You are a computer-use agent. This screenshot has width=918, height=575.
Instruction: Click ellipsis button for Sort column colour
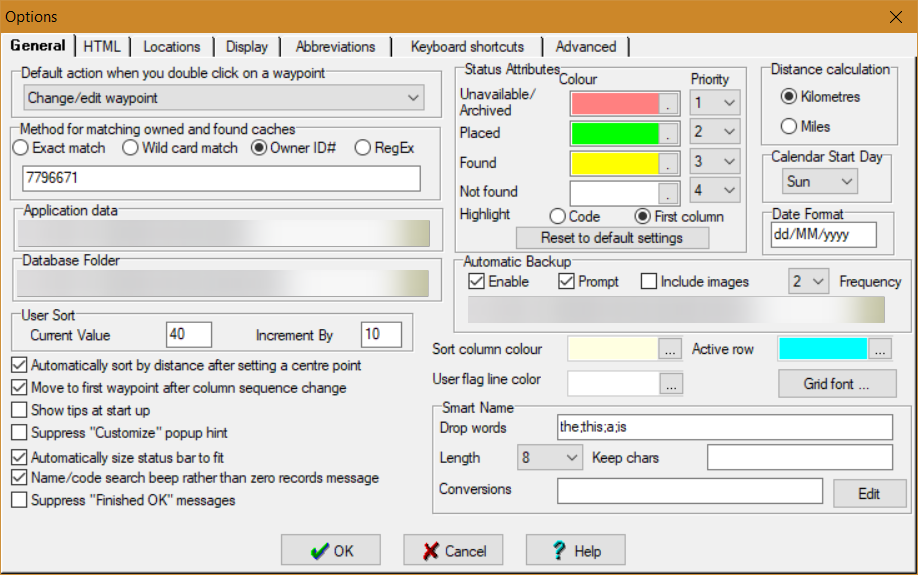tap(670, 349)
